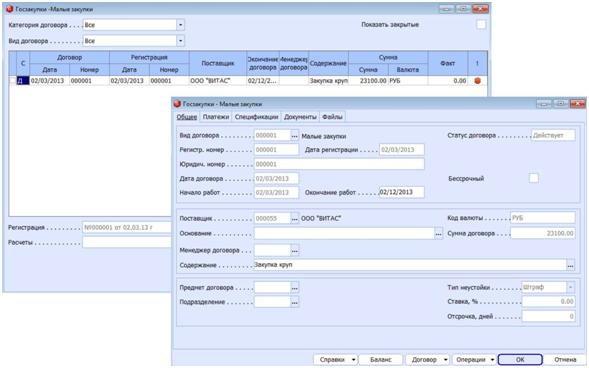Click the Подразделение input field
The image size is (589, 368).
272,302
